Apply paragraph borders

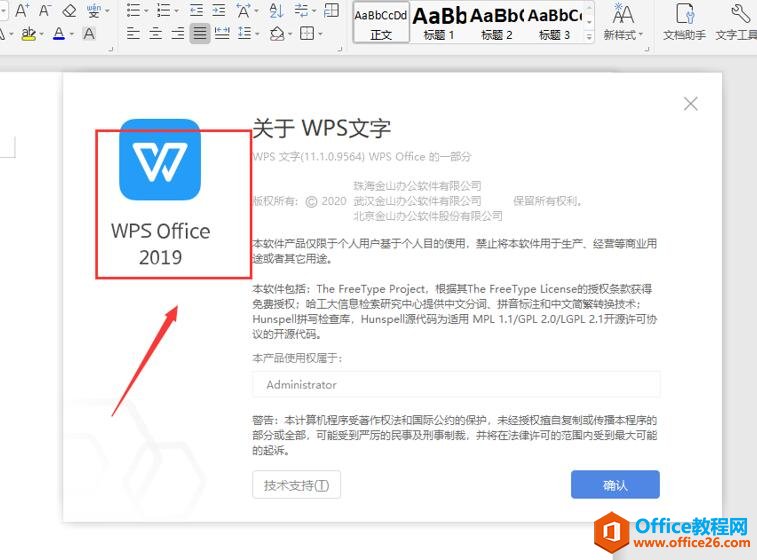[x=307, y=34]
